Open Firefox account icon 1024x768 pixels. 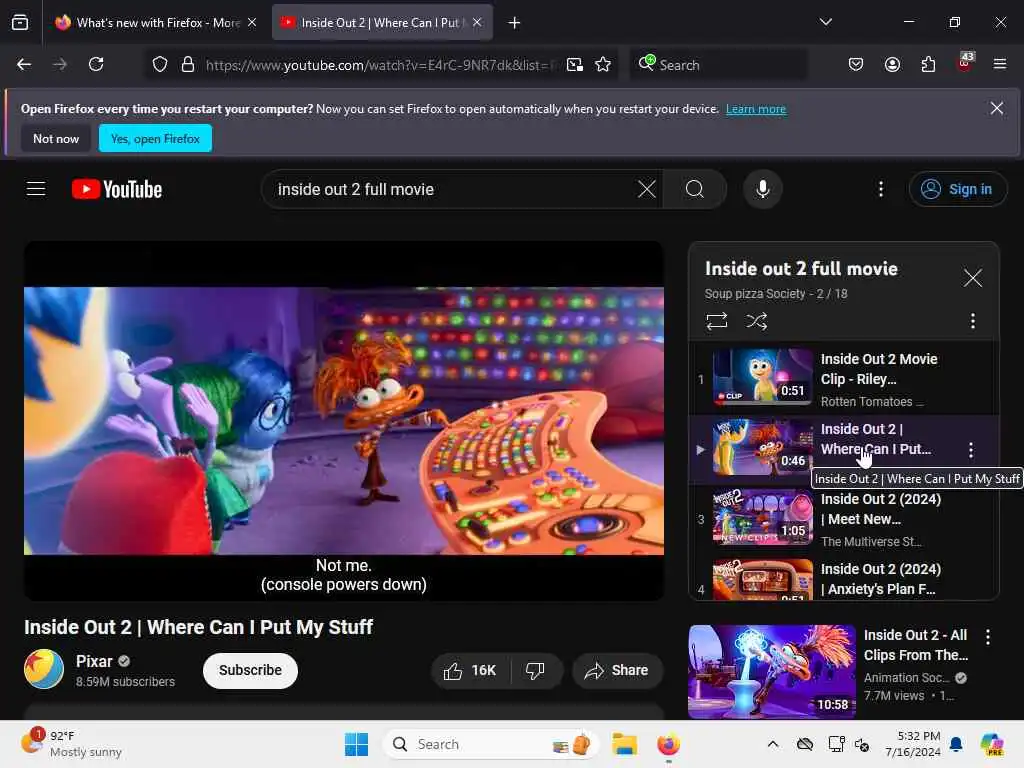[x=892, y=64]
